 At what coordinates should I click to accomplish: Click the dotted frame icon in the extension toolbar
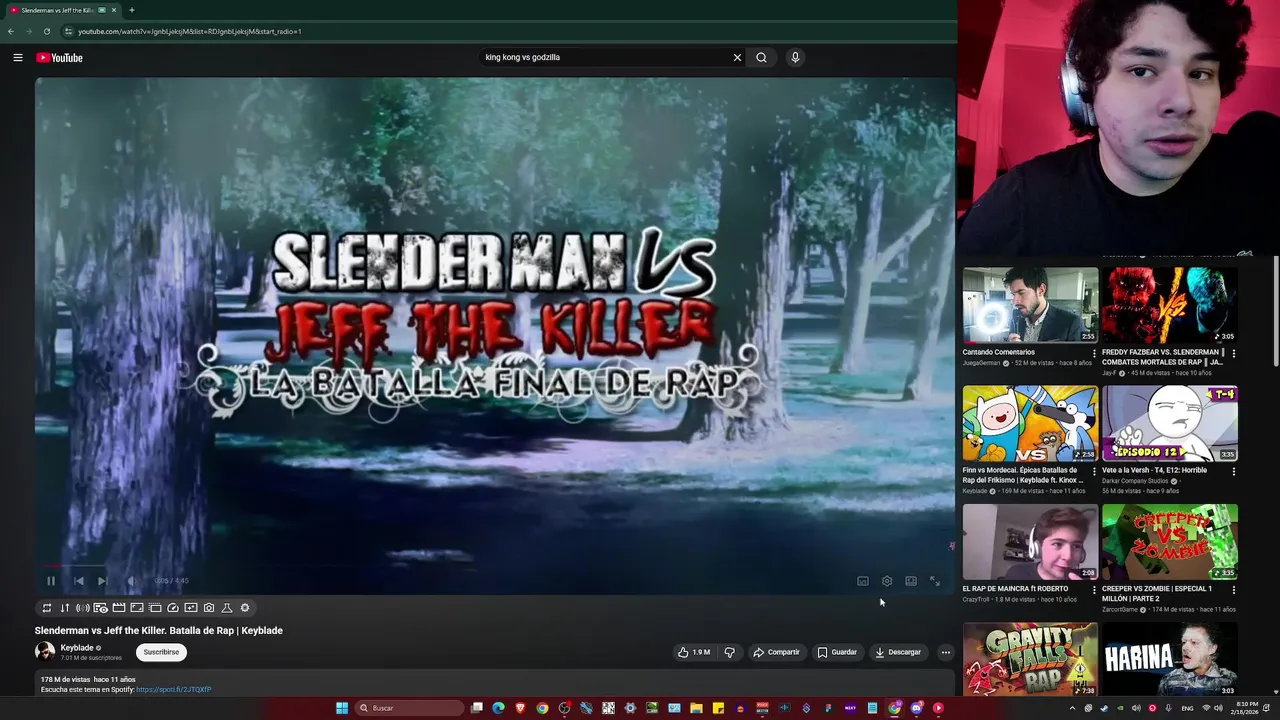(155, 607)
